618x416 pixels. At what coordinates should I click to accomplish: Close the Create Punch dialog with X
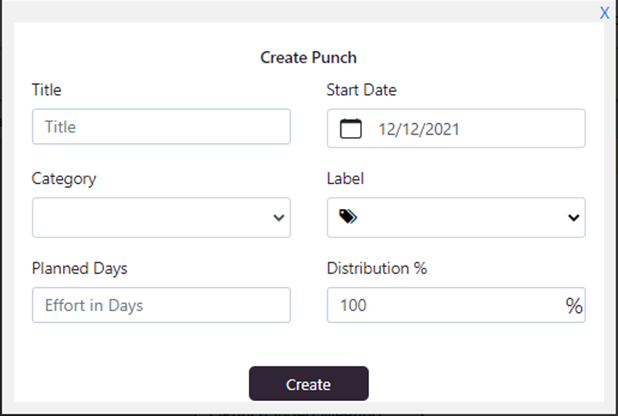[x=604, y=13]
